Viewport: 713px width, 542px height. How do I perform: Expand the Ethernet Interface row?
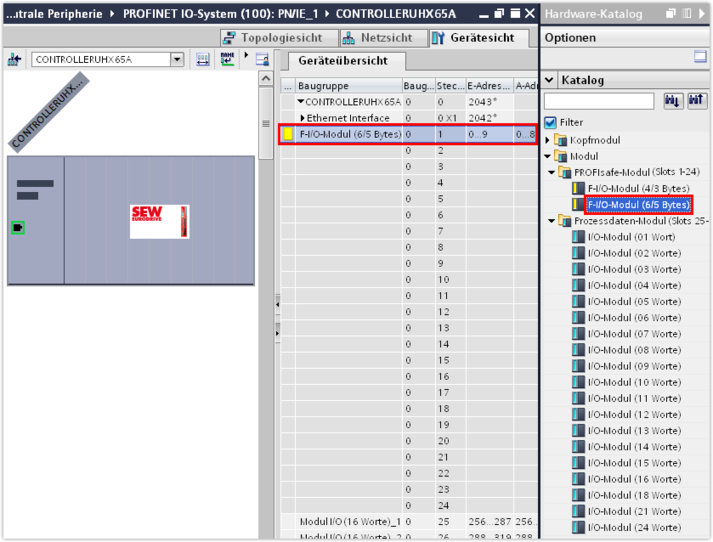[x=302, y=118]
